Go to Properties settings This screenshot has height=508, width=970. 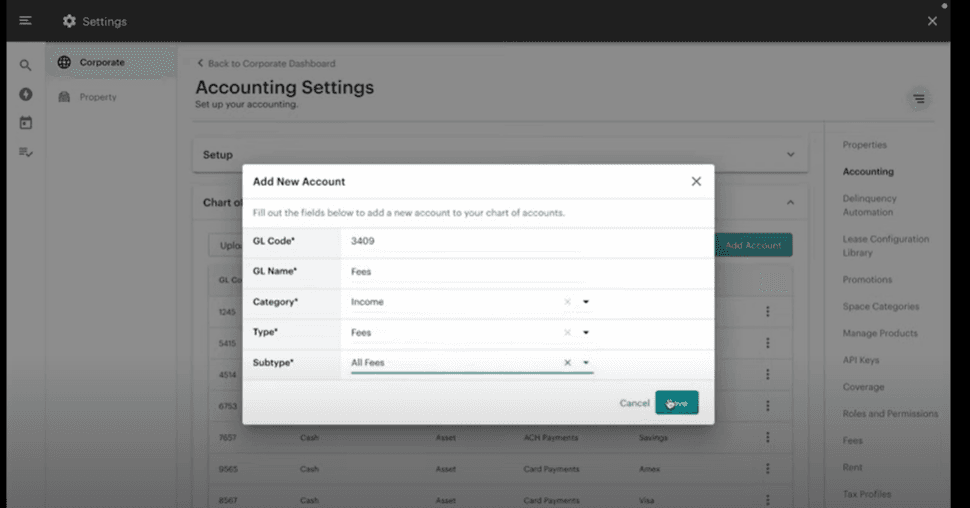864,145
